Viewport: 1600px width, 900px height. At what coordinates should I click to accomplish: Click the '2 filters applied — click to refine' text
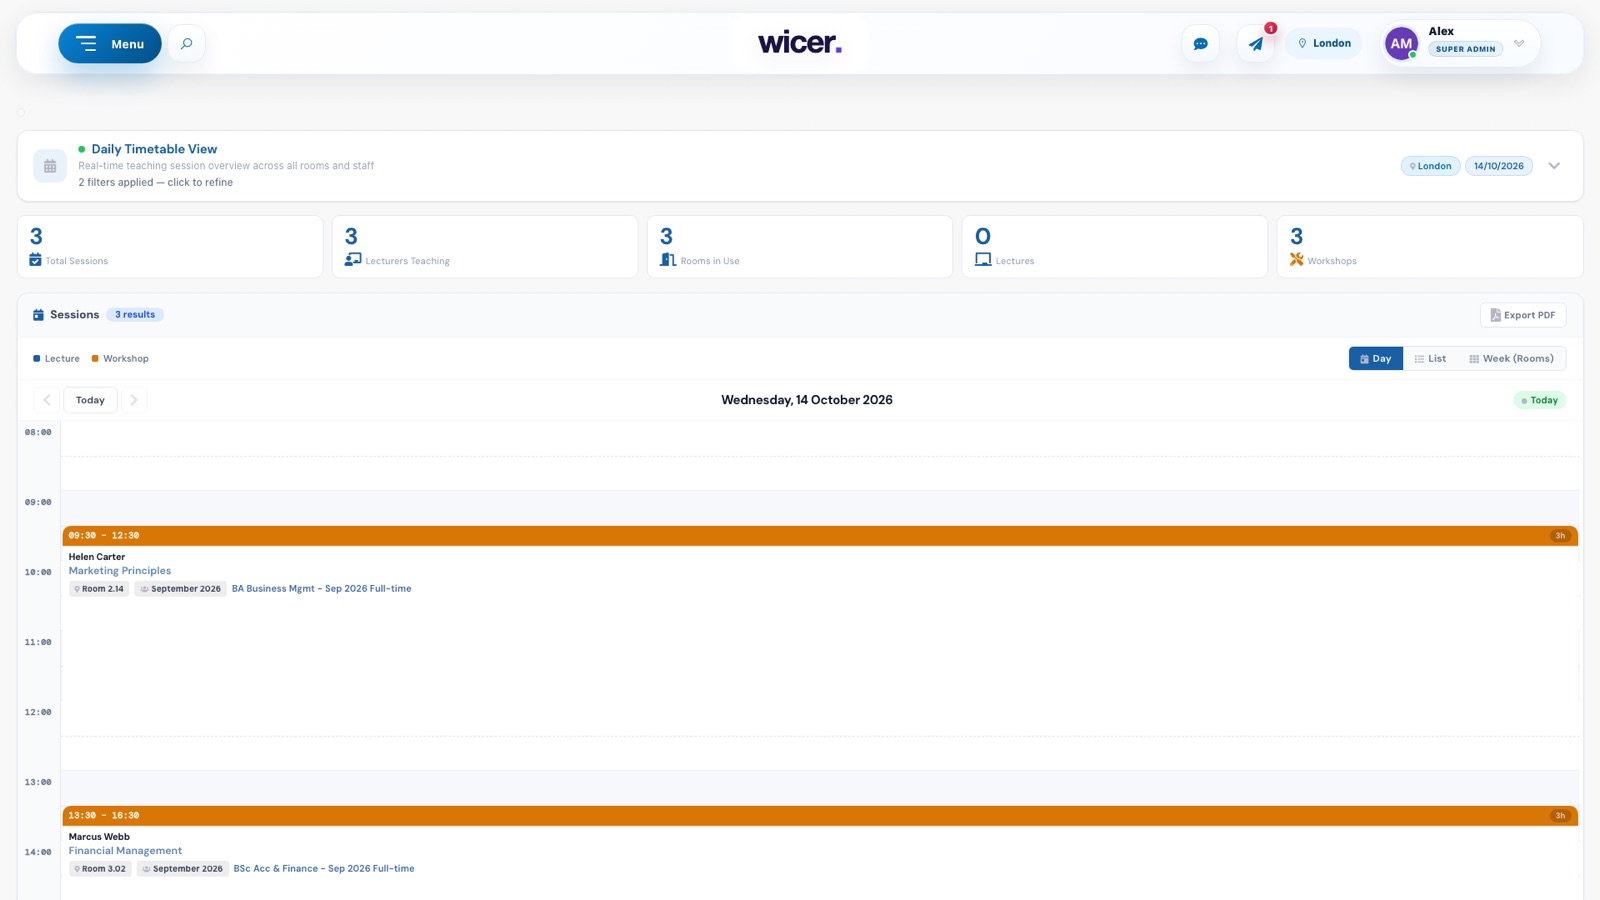point(156,183)
